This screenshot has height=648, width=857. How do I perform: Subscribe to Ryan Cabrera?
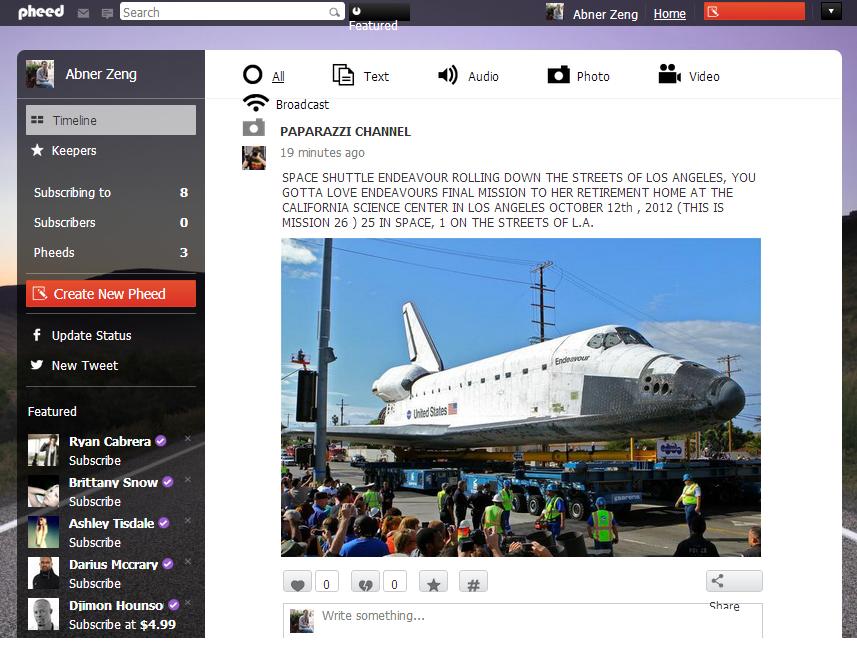coord(95,461)
